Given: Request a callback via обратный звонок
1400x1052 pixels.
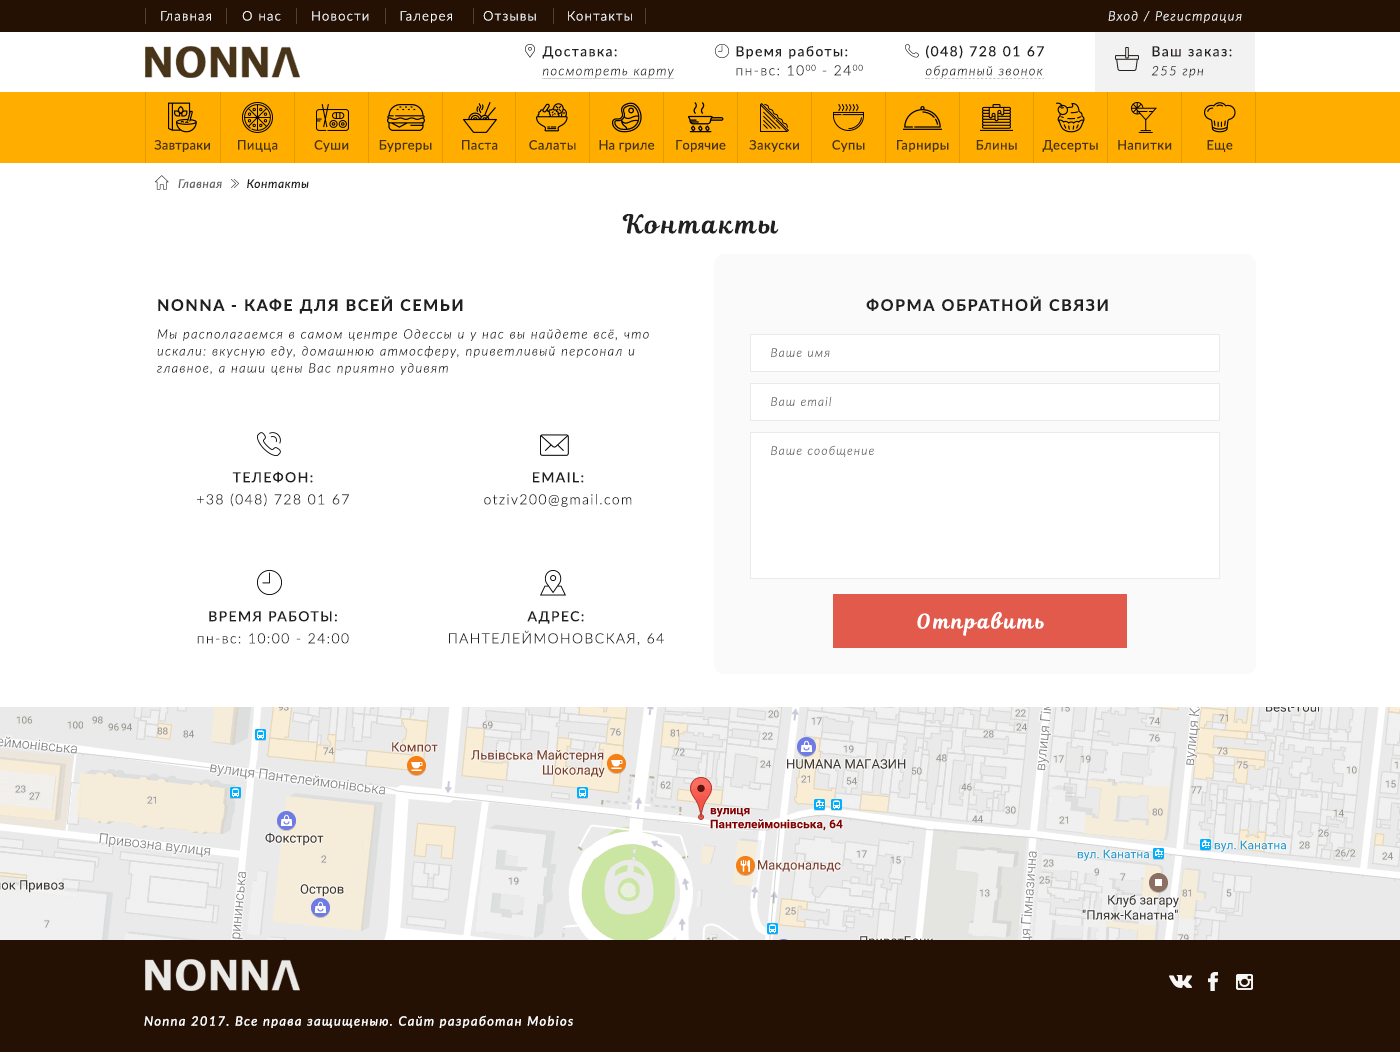Looking at the screenshot, I should point(984,71).
